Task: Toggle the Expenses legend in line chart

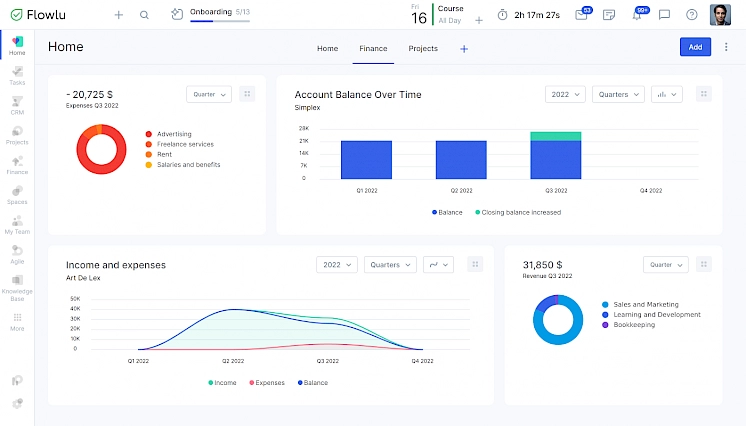Action: point(267,383)
